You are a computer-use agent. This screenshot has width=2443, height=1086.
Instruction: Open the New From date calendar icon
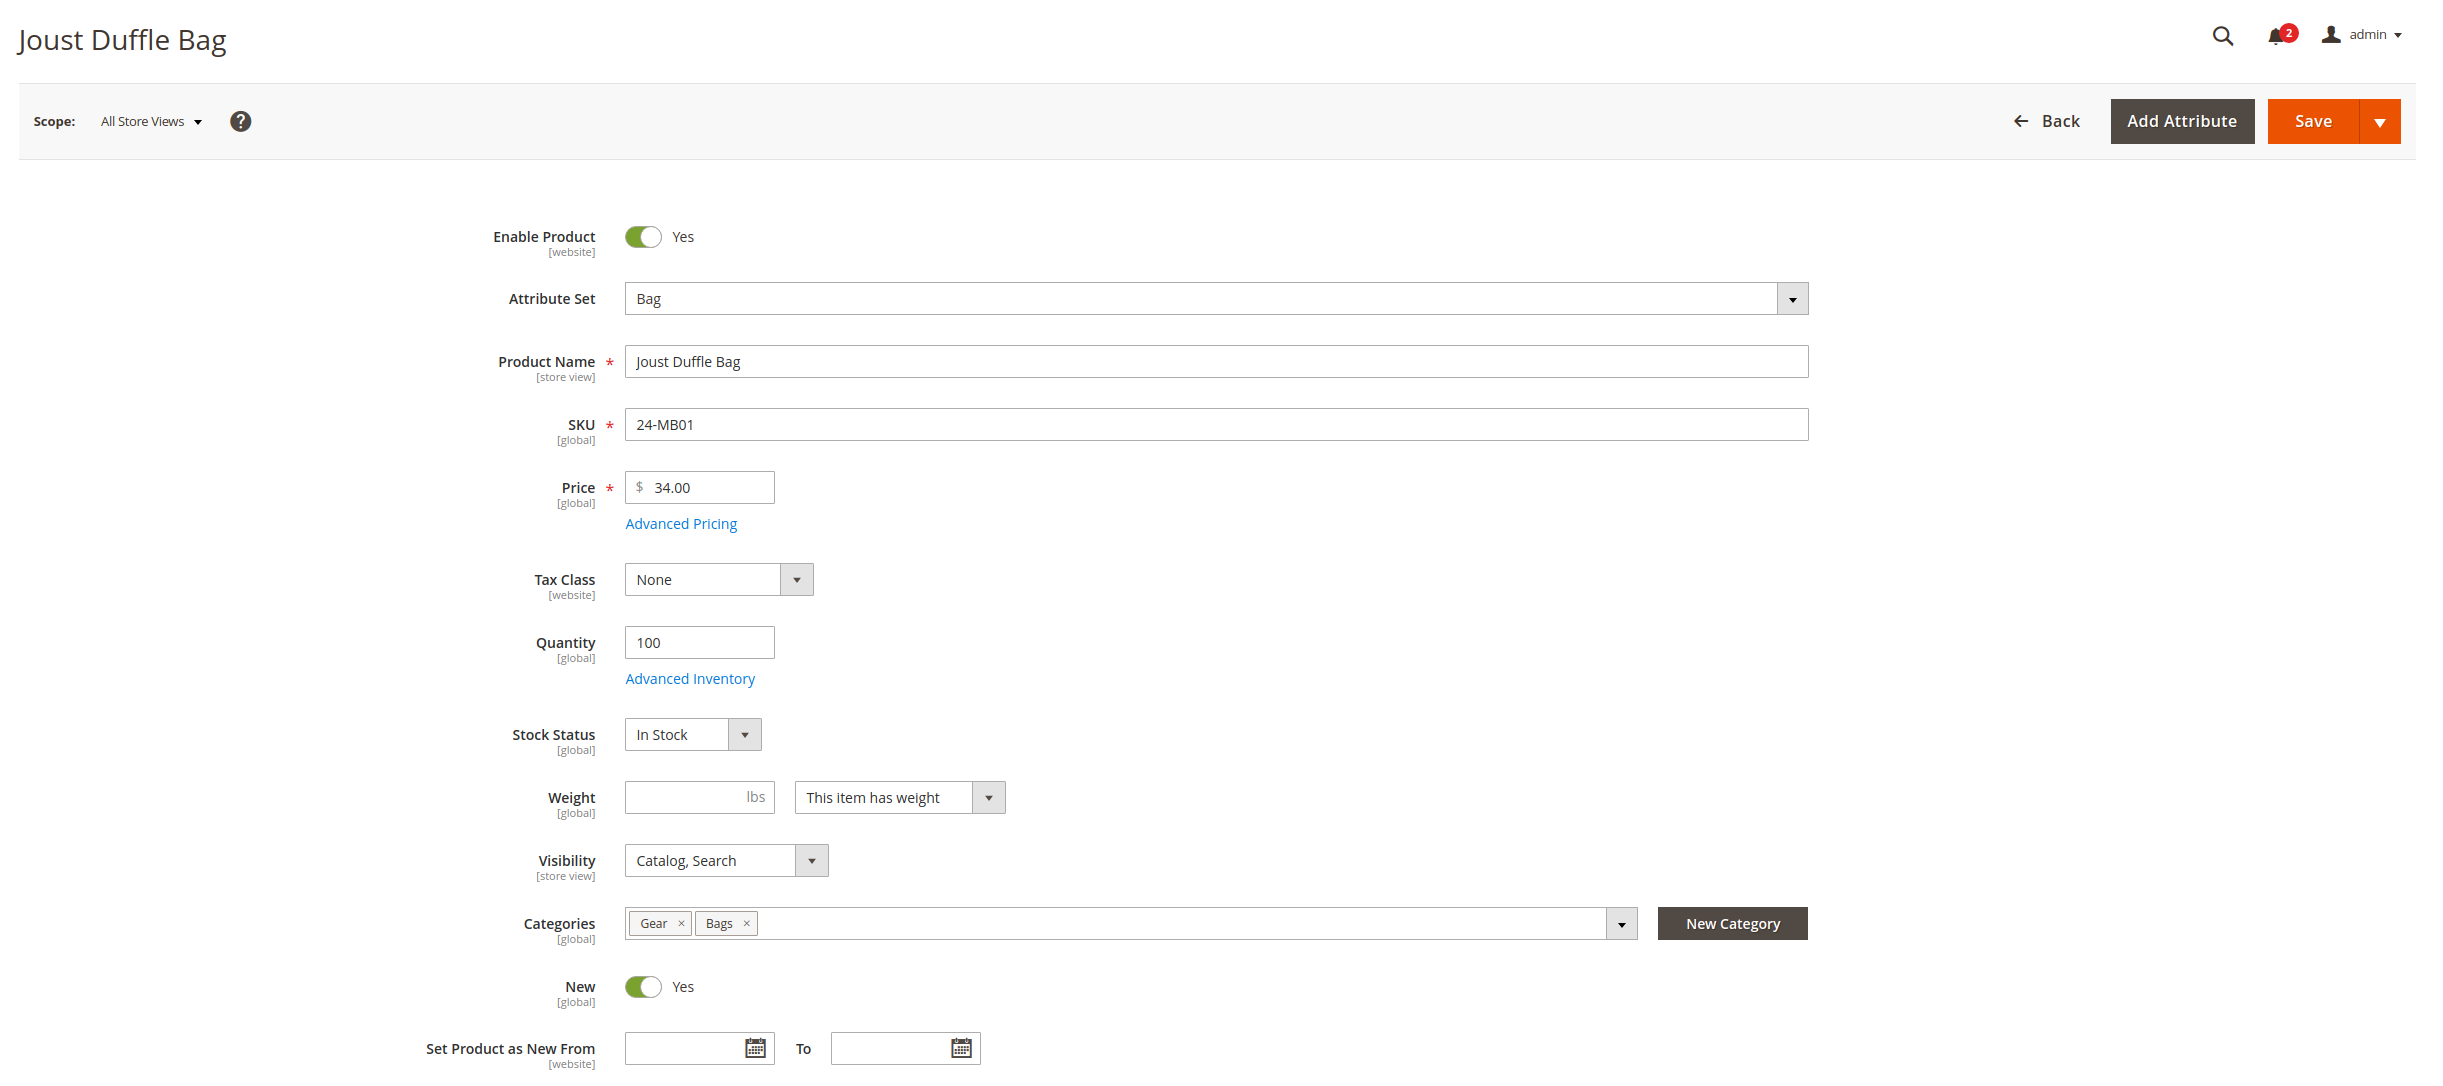pos(756,1048)
